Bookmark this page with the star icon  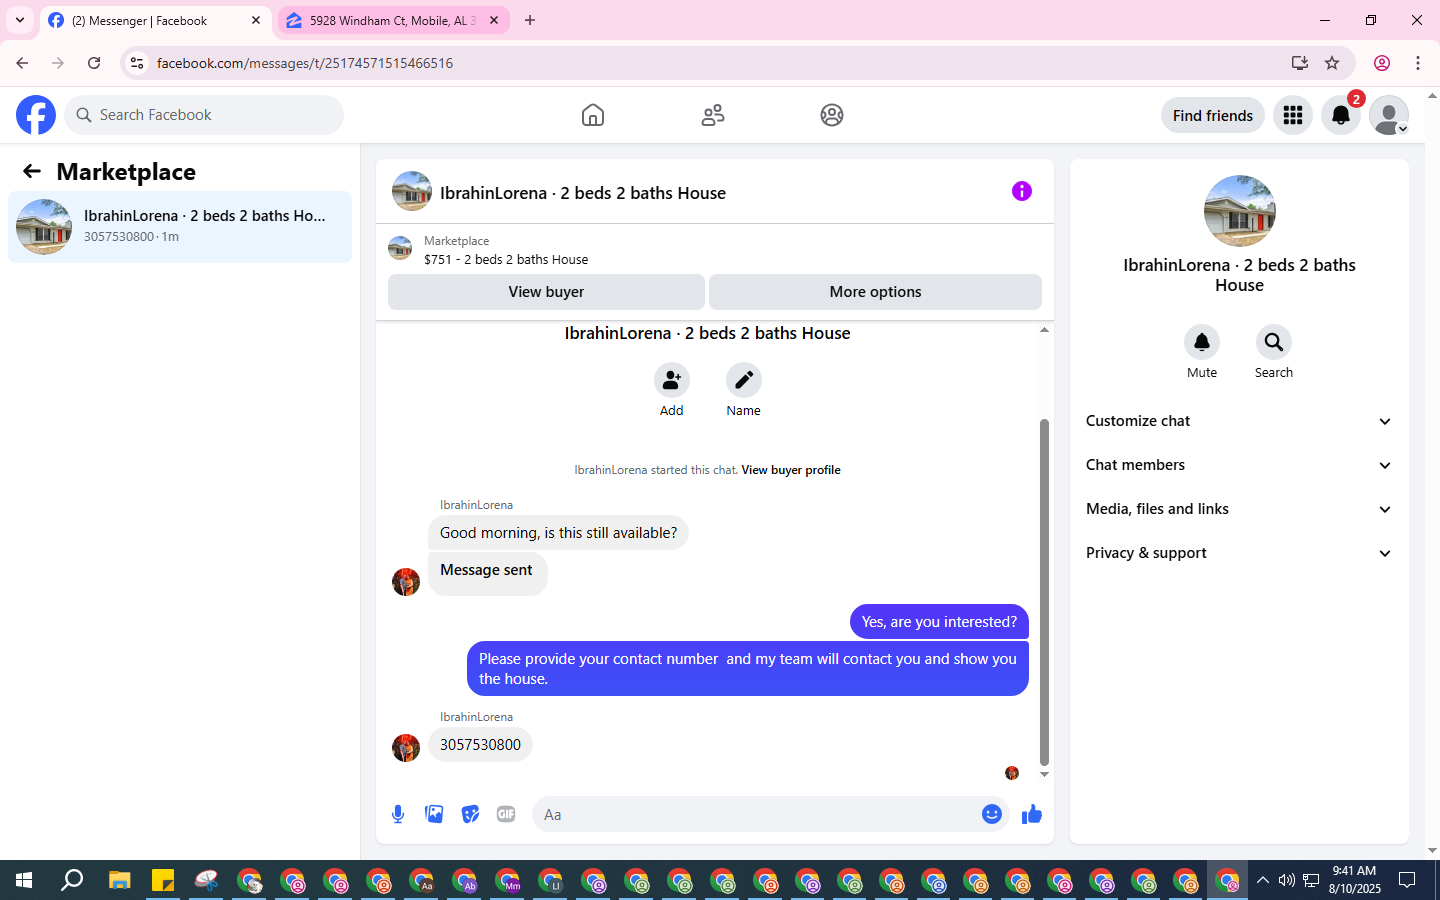pyautogui.click(x=1332, y=63)
